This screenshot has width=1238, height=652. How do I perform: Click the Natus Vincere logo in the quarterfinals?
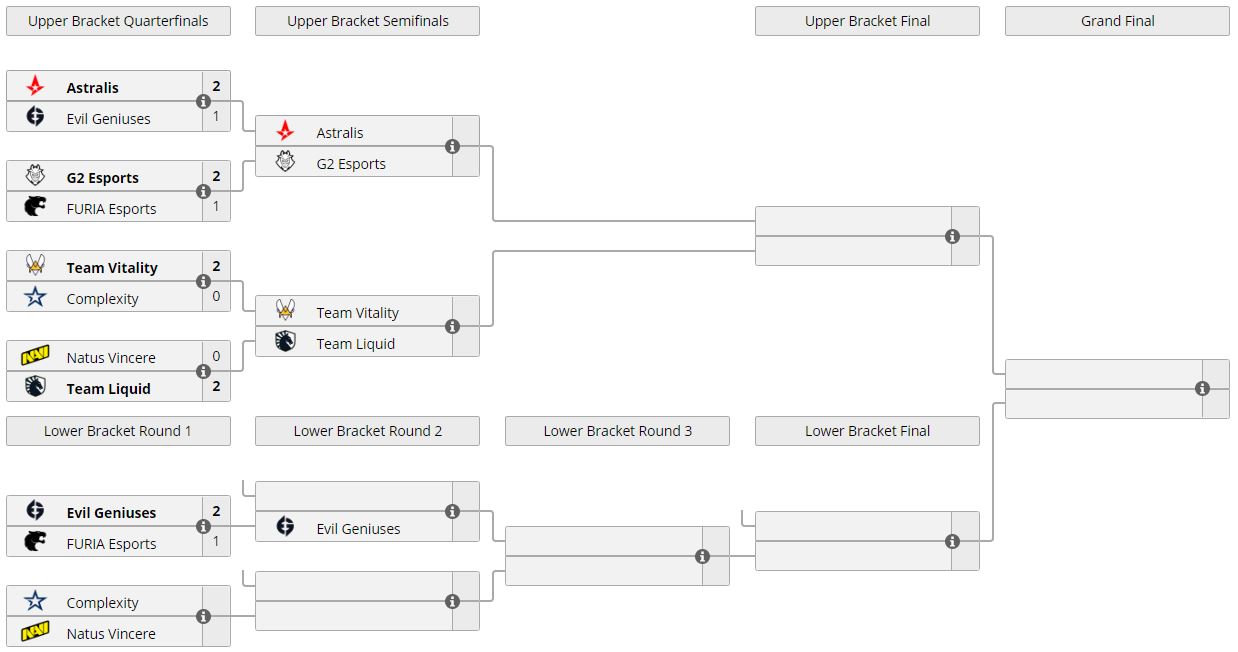click(x=35, y=357)
